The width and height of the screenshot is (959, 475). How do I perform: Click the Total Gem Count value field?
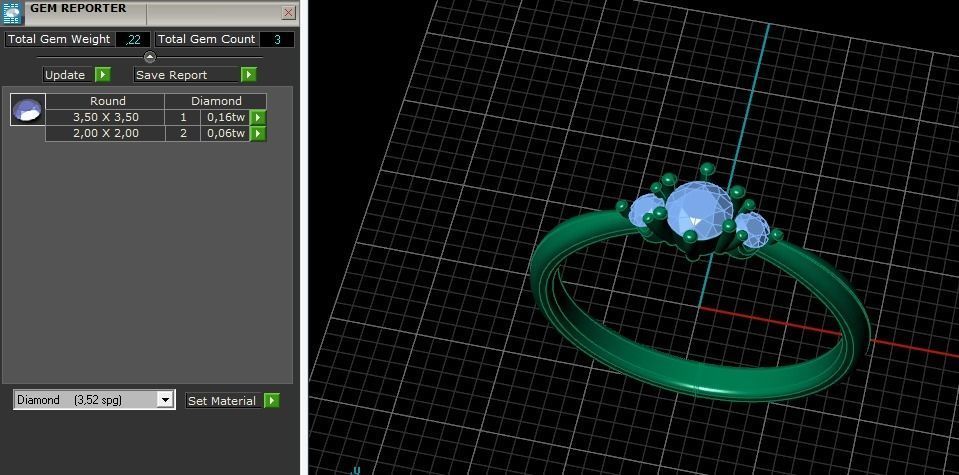click(x=277, y=40)
